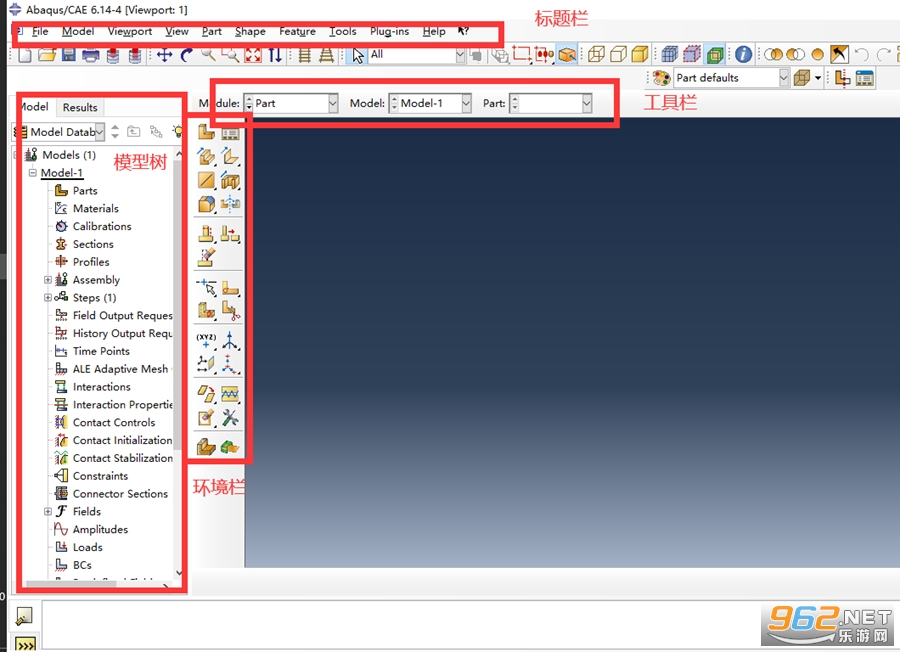
Task: Click the Create Shell Planar tool
Action: coord(206,180)
